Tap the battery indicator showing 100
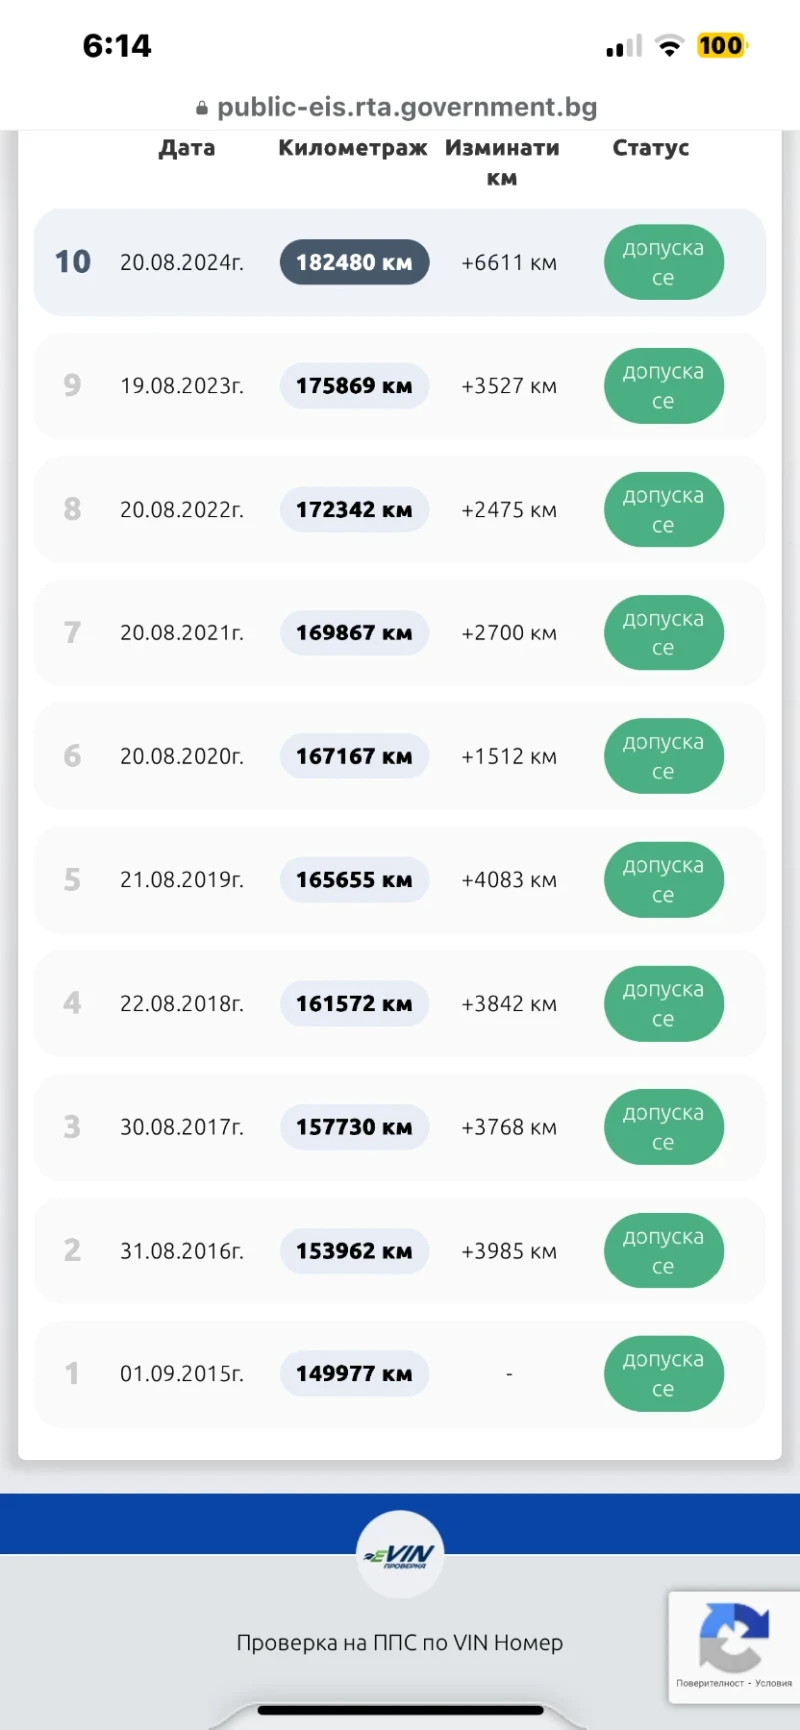The width and height of the screenshot is (800, 1730). pyautogui.click(x=721, y=46)
